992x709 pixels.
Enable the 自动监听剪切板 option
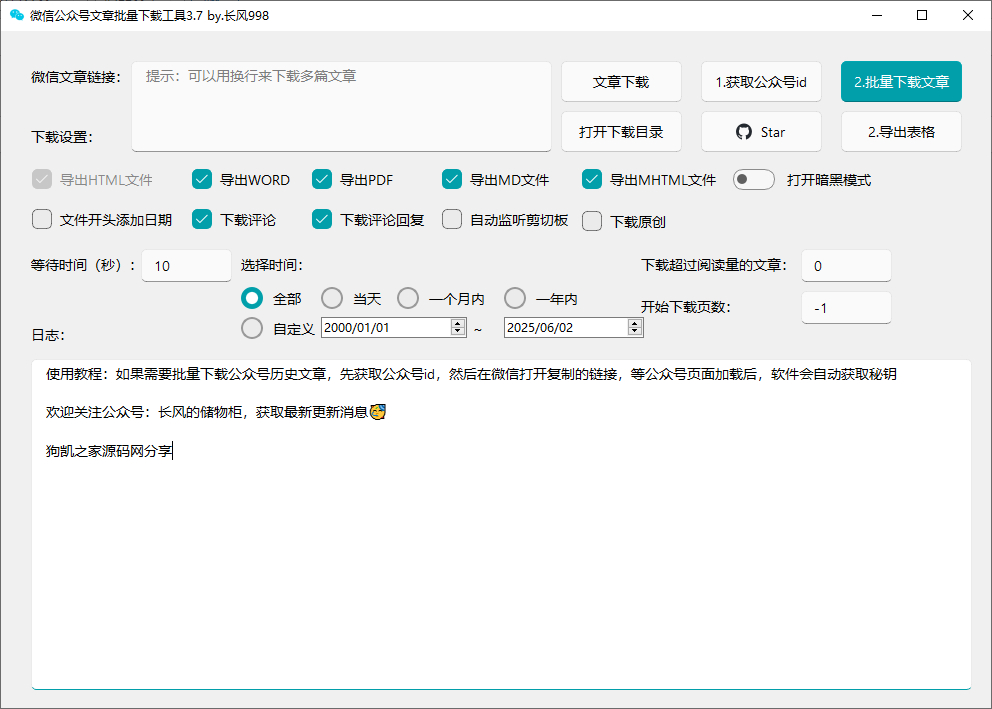(452, 219)
